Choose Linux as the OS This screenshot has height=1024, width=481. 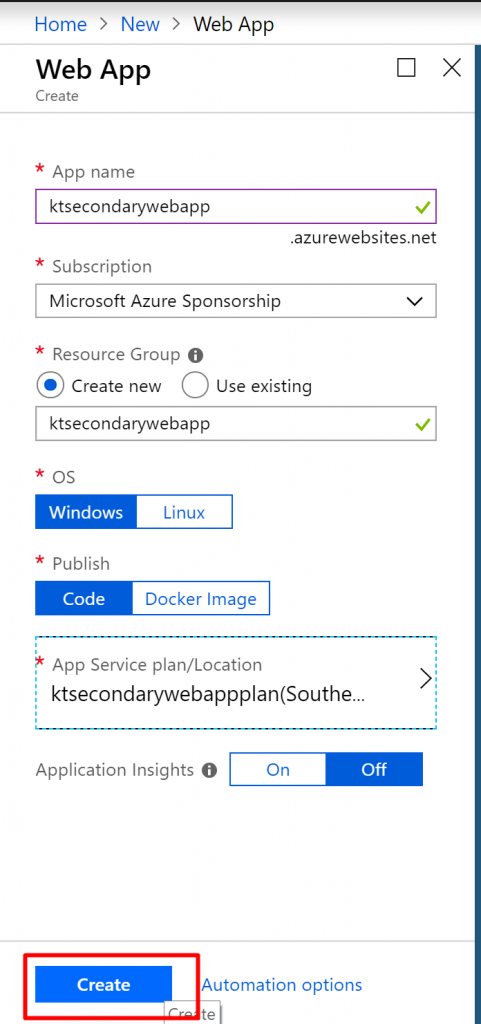184,511
